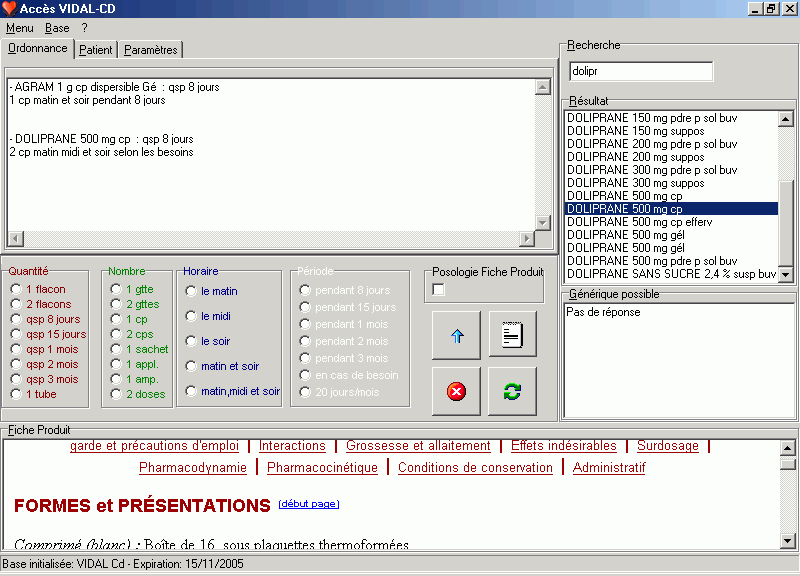Click the '(début page)' link
The image size is (800, 576).
309,504
